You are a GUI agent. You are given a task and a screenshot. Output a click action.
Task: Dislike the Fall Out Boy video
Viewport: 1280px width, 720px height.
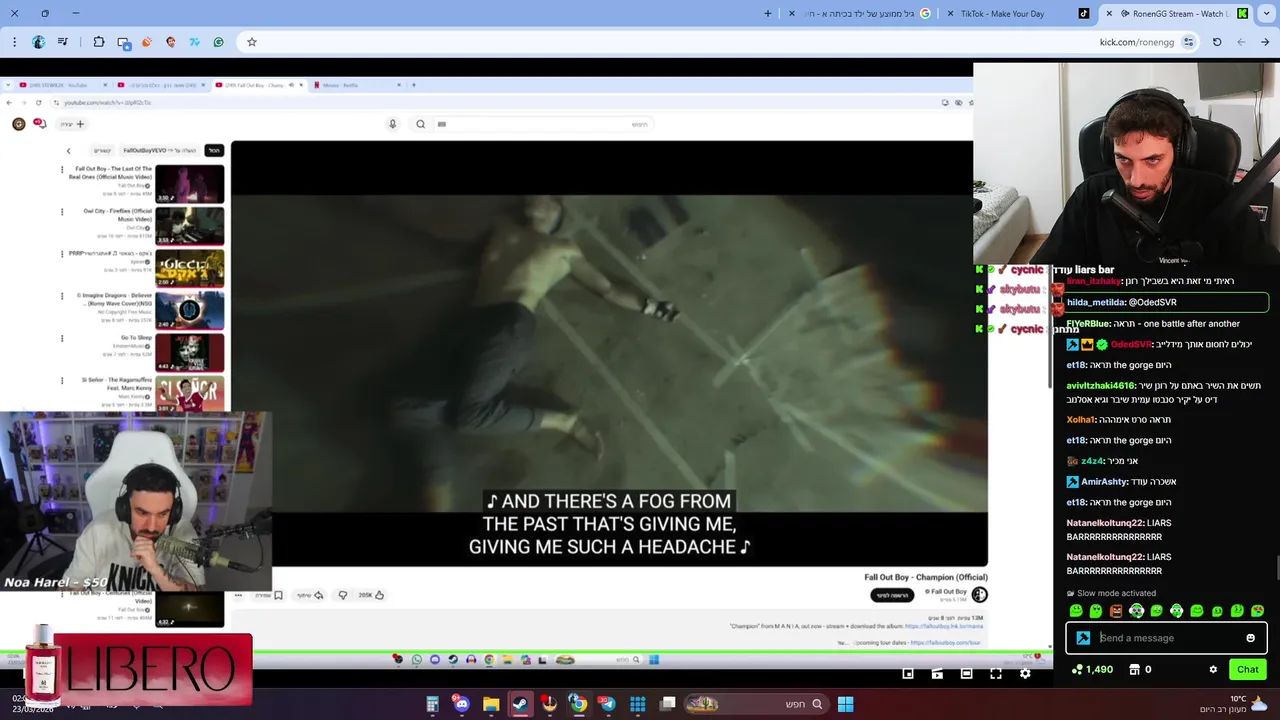(342, 595)
